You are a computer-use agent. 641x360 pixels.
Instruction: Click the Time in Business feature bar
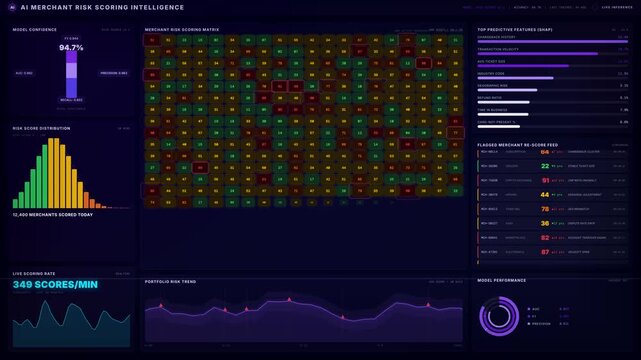[x=503, y=114]
